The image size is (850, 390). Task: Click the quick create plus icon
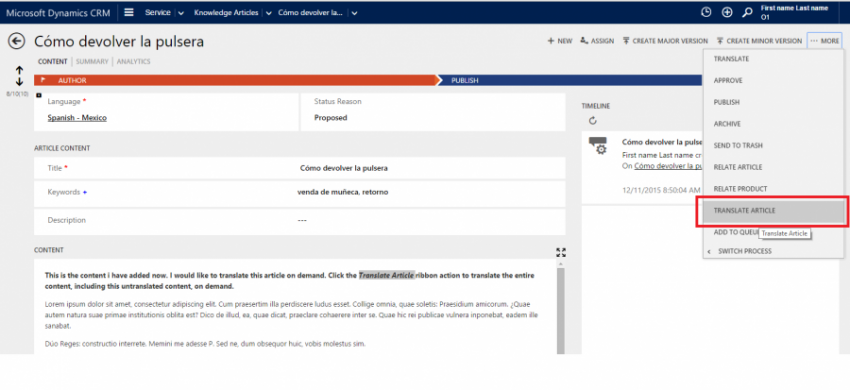(x=727, y=12)
